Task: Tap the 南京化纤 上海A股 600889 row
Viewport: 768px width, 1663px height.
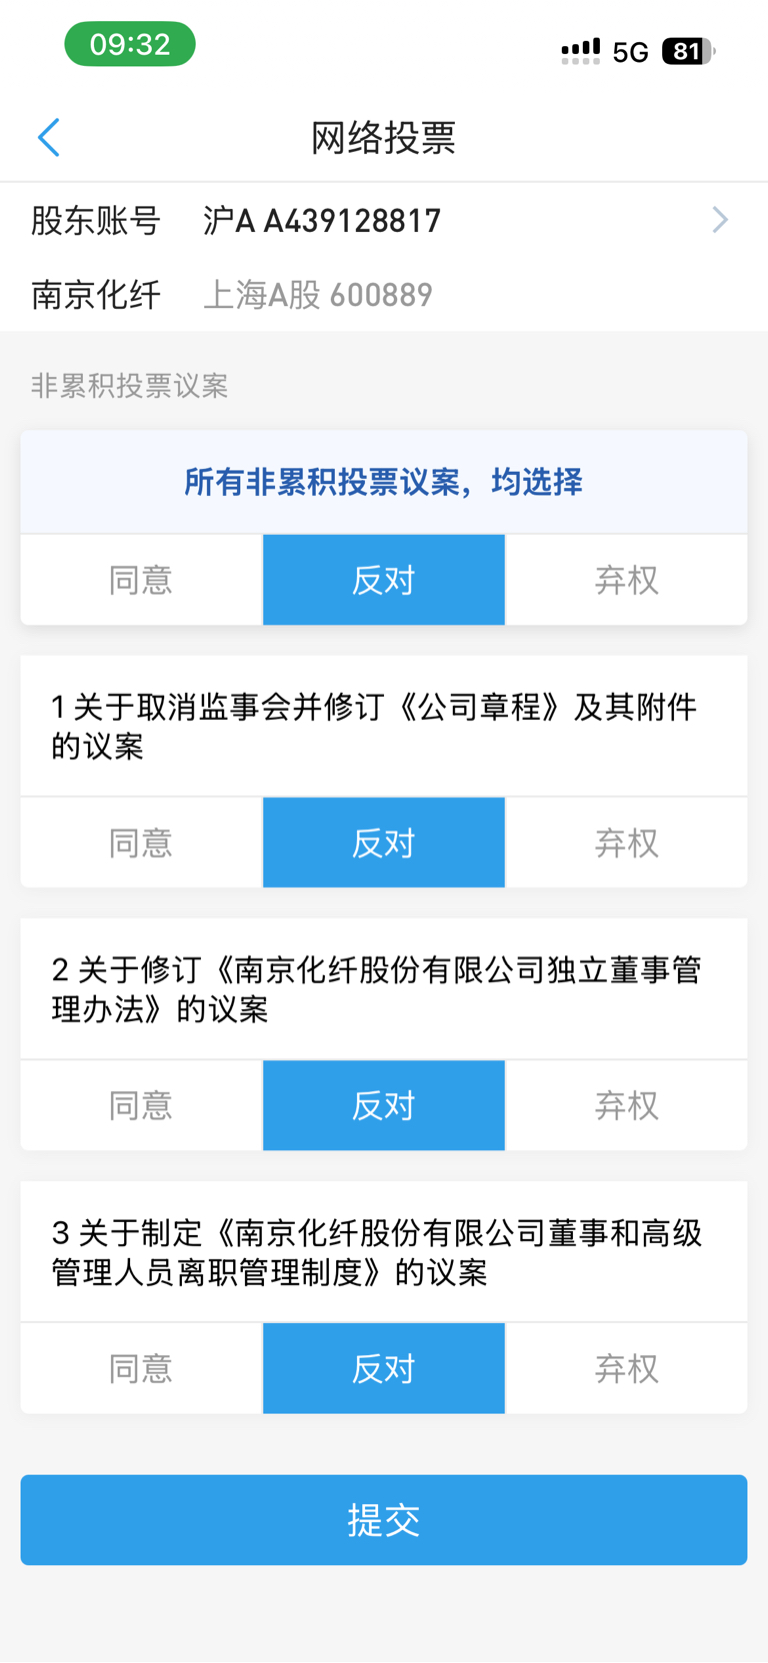Action: pos(384,295)
